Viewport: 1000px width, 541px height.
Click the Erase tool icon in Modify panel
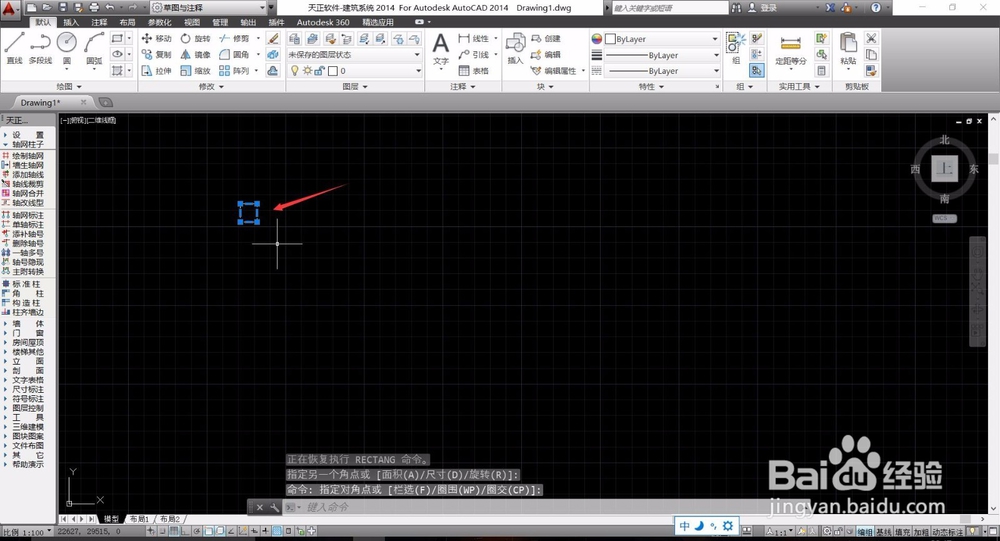[x=273, y=38]
